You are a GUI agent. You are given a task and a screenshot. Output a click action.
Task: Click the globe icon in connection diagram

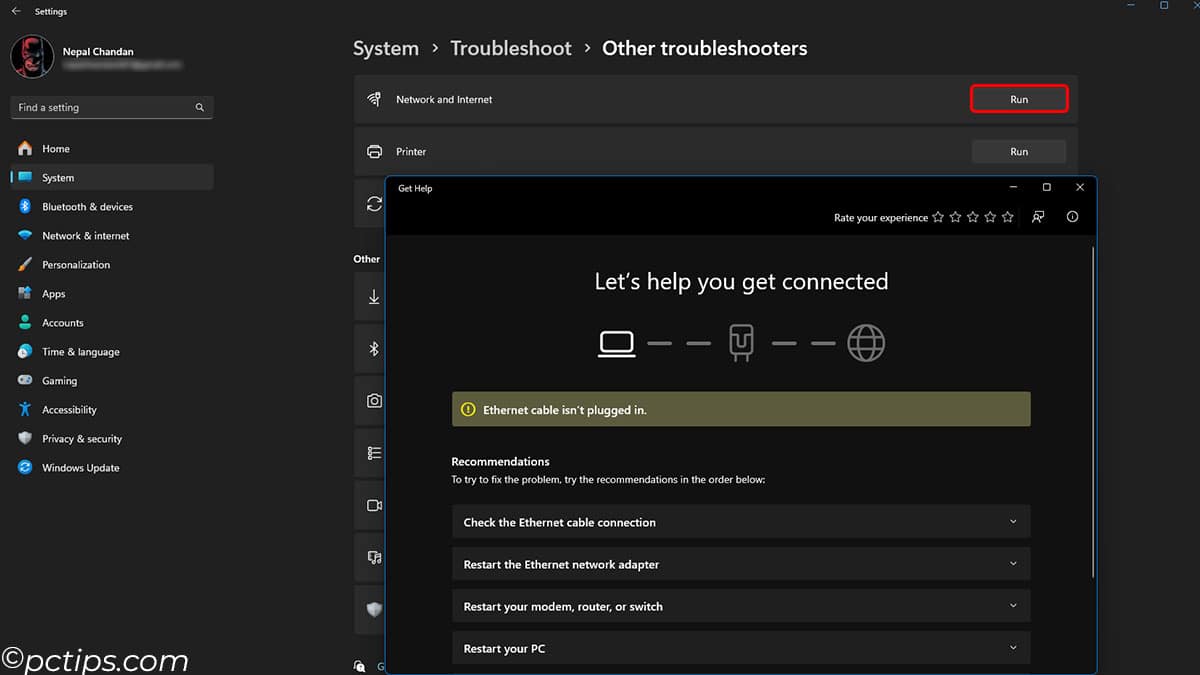(866, 343)
